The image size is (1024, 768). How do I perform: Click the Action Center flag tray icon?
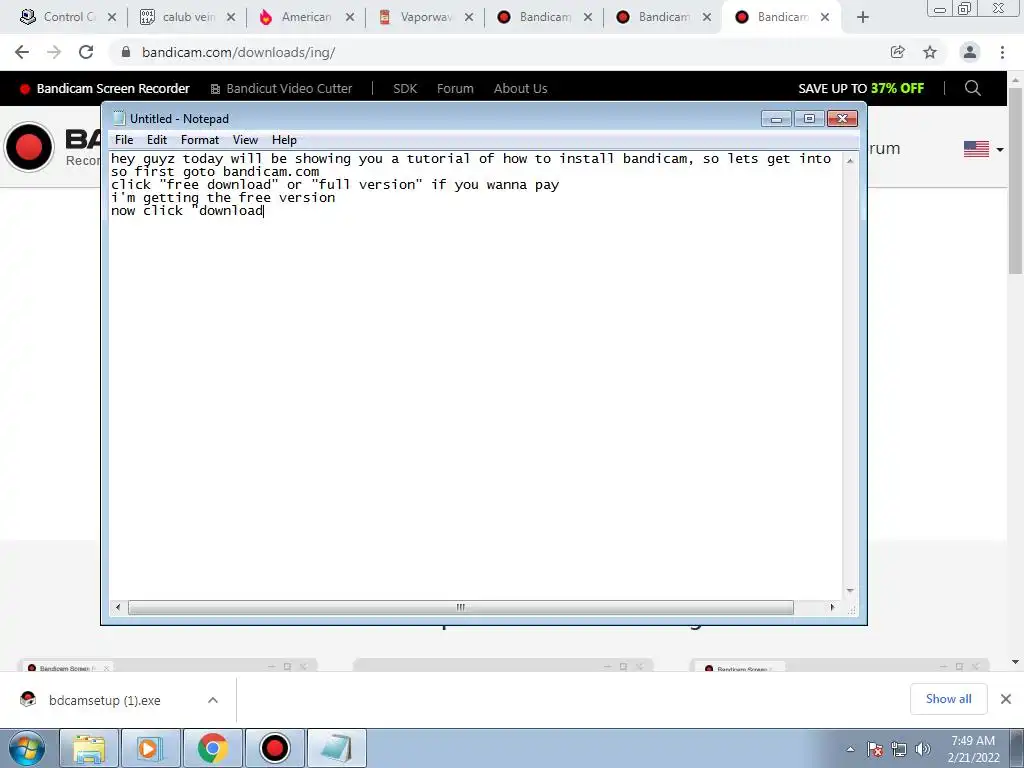pyautogui.click(x=875, y=749)
